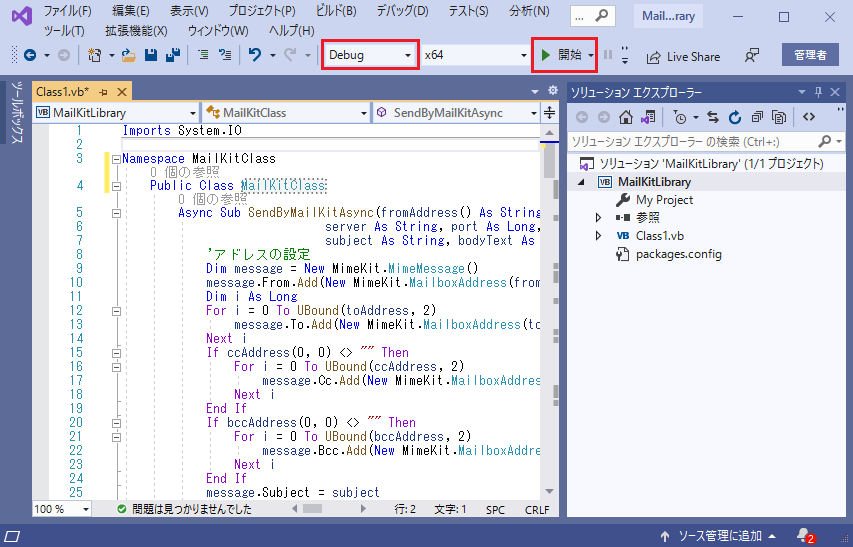Open the ファイル(F) menu

coord(67,11)
